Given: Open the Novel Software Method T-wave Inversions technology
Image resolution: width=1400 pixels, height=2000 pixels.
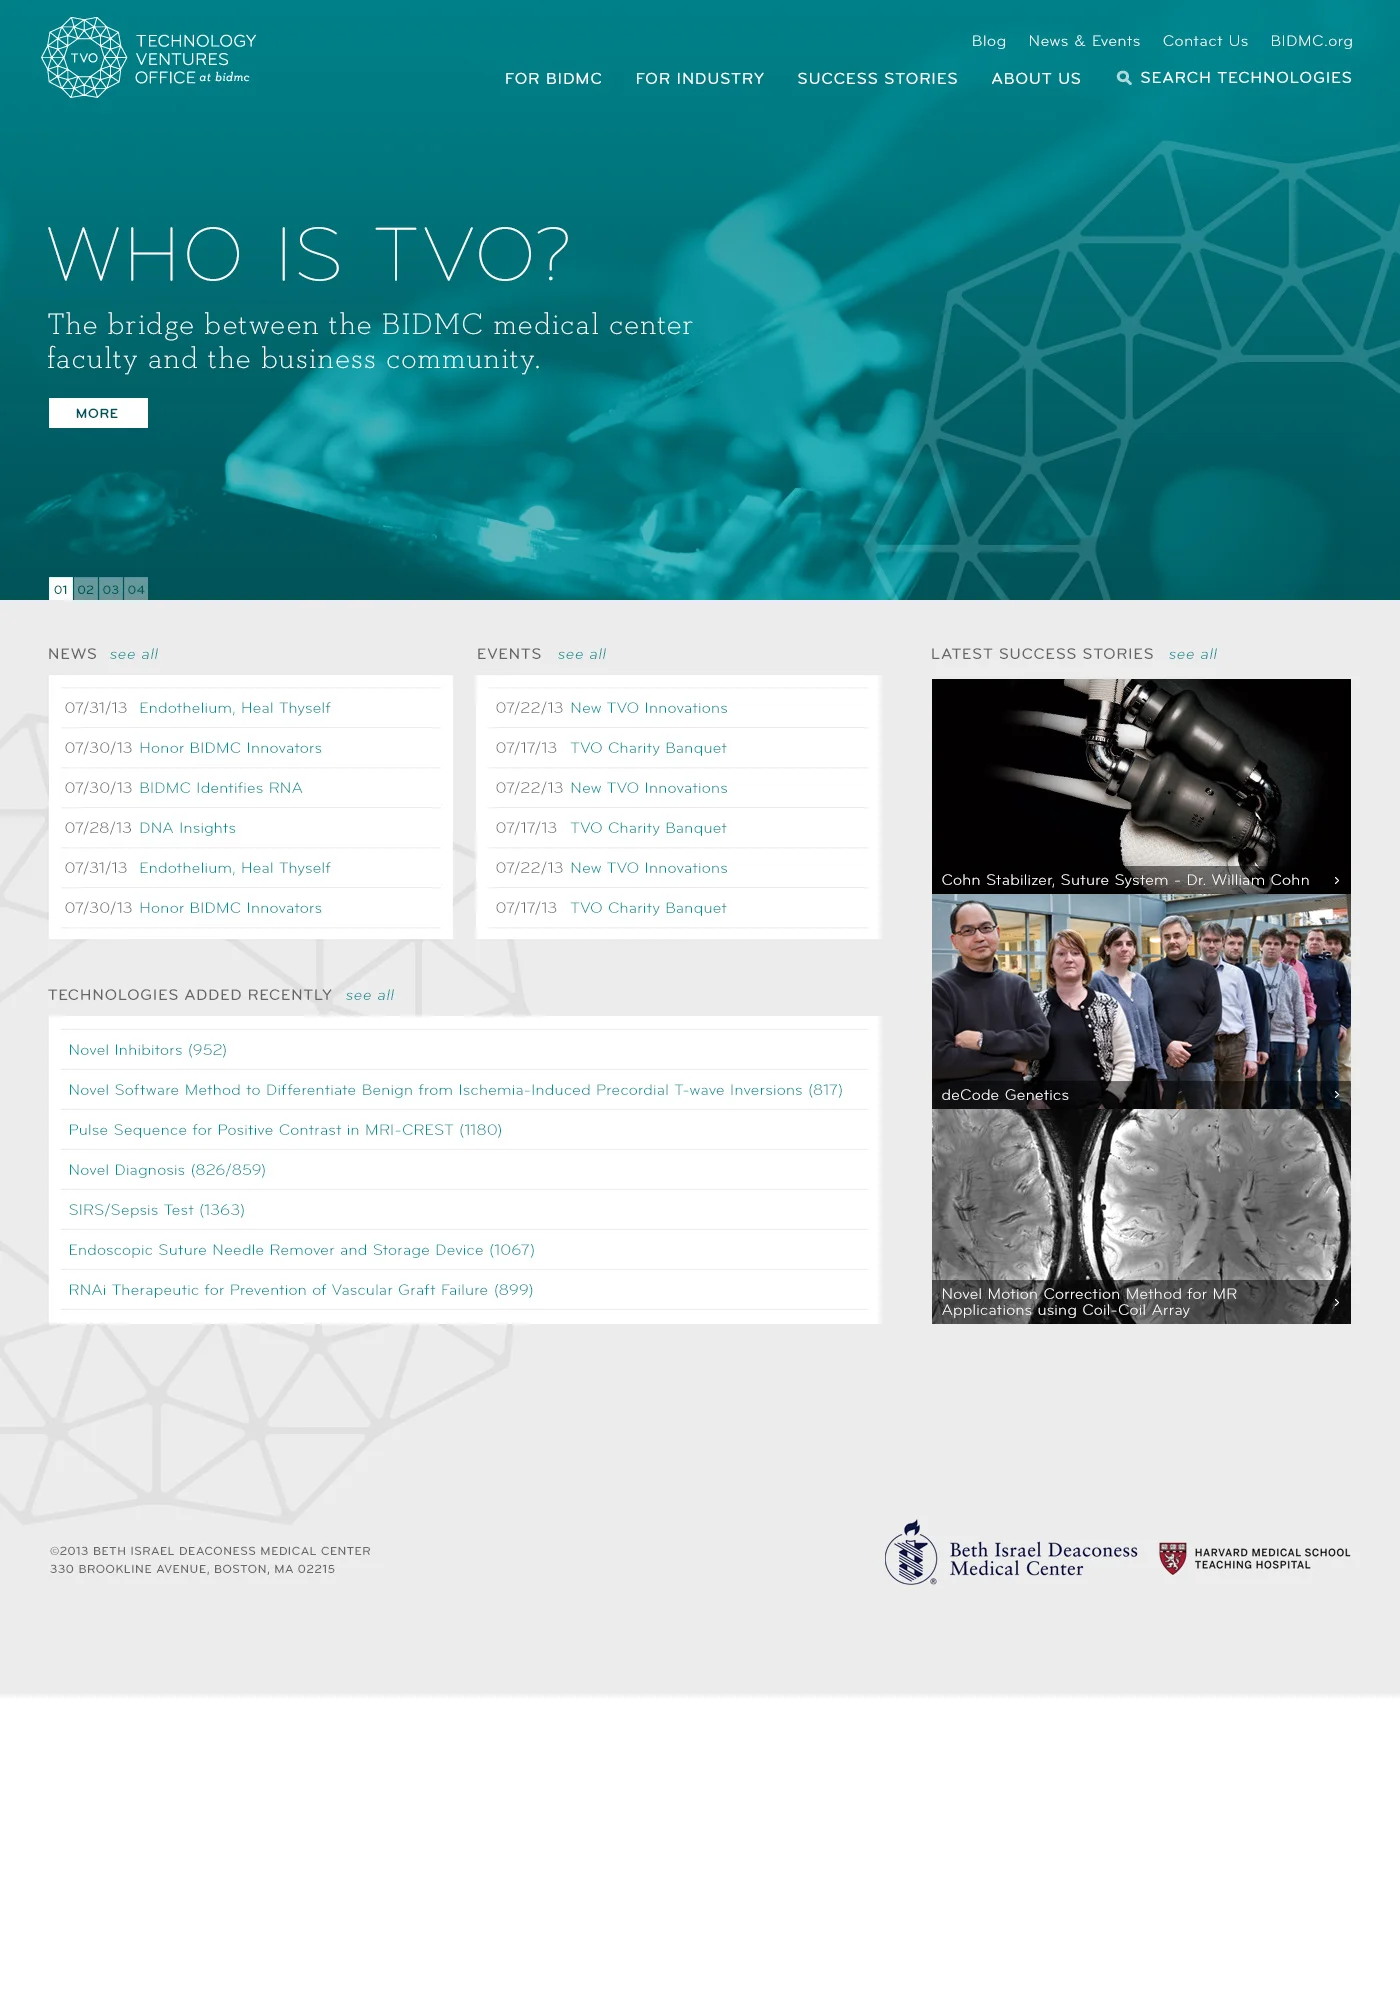Looking at the screenshot, I should [x=456, y=1090].
